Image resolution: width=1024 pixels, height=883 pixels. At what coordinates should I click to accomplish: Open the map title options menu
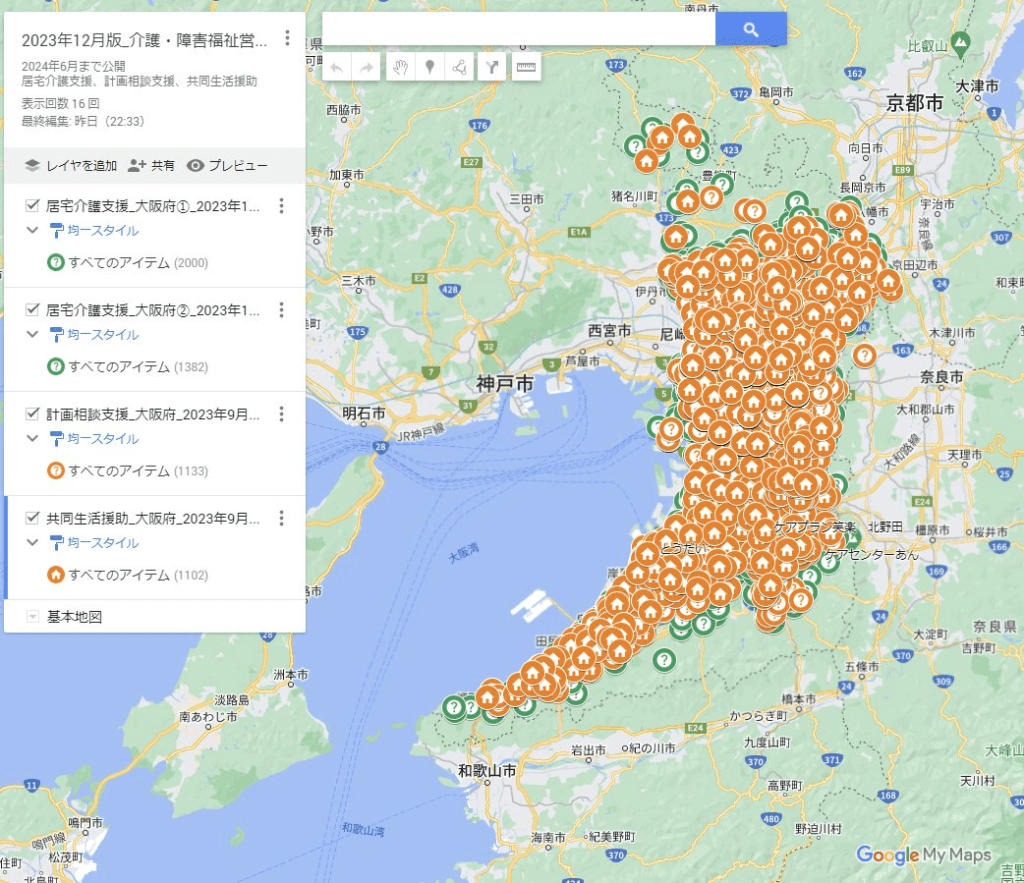[x=287, y=38]
